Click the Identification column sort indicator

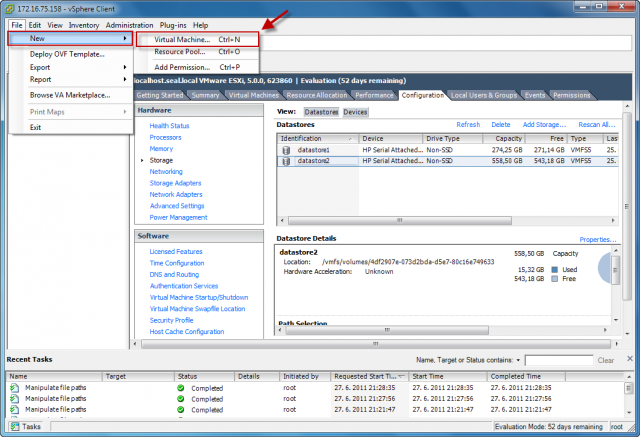pyautogui.click(x=350, y=139)
